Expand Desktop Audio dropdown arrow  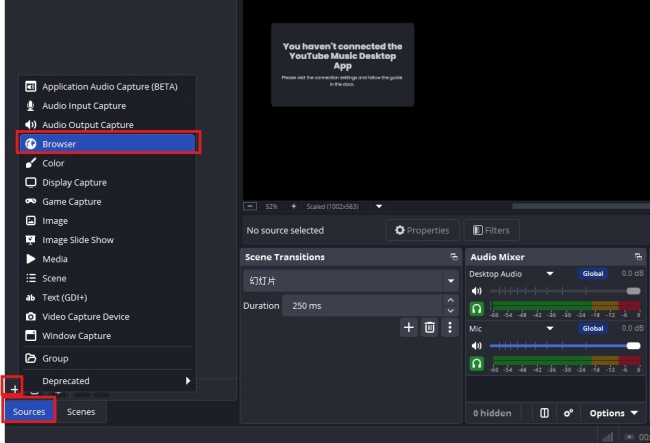(x=550, y=274)
